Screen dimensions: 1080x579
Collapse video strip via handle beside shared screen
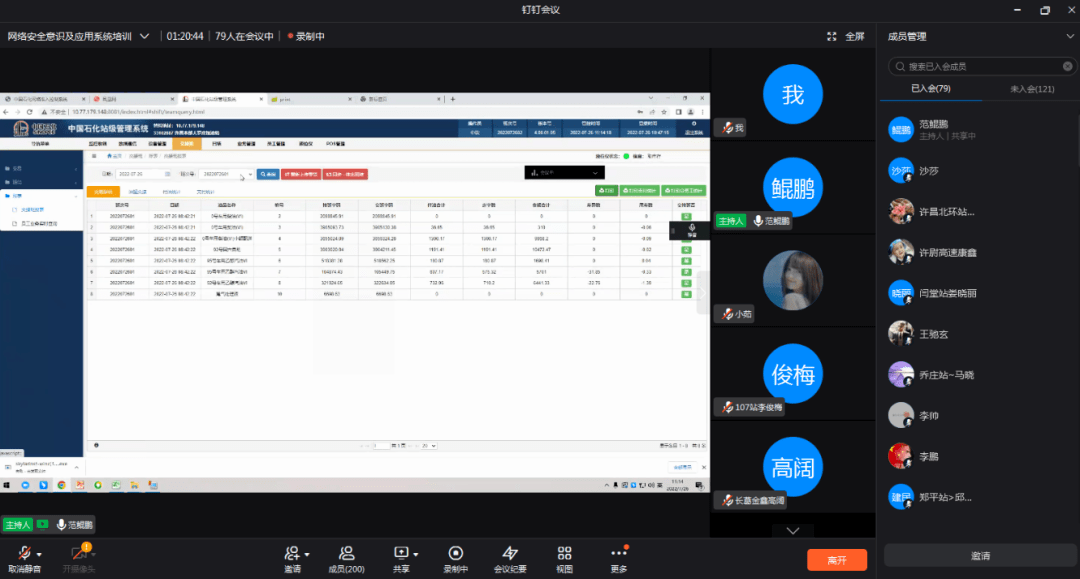[703, 293]
